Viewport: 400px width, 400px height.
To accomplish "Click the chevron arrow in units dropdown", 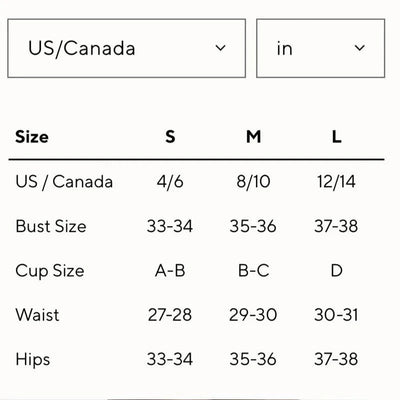I will pyautogui.click(x=359, y=48).
